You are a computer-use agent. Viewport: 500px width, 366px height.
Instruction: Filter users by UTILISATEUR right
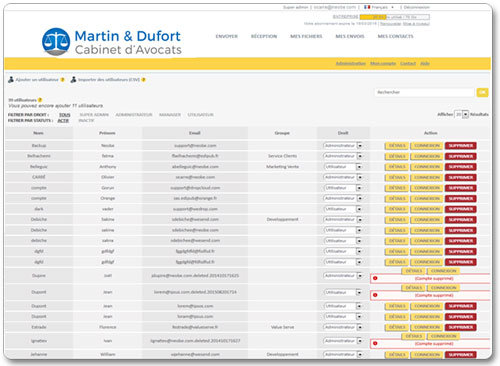coord(200,115)
